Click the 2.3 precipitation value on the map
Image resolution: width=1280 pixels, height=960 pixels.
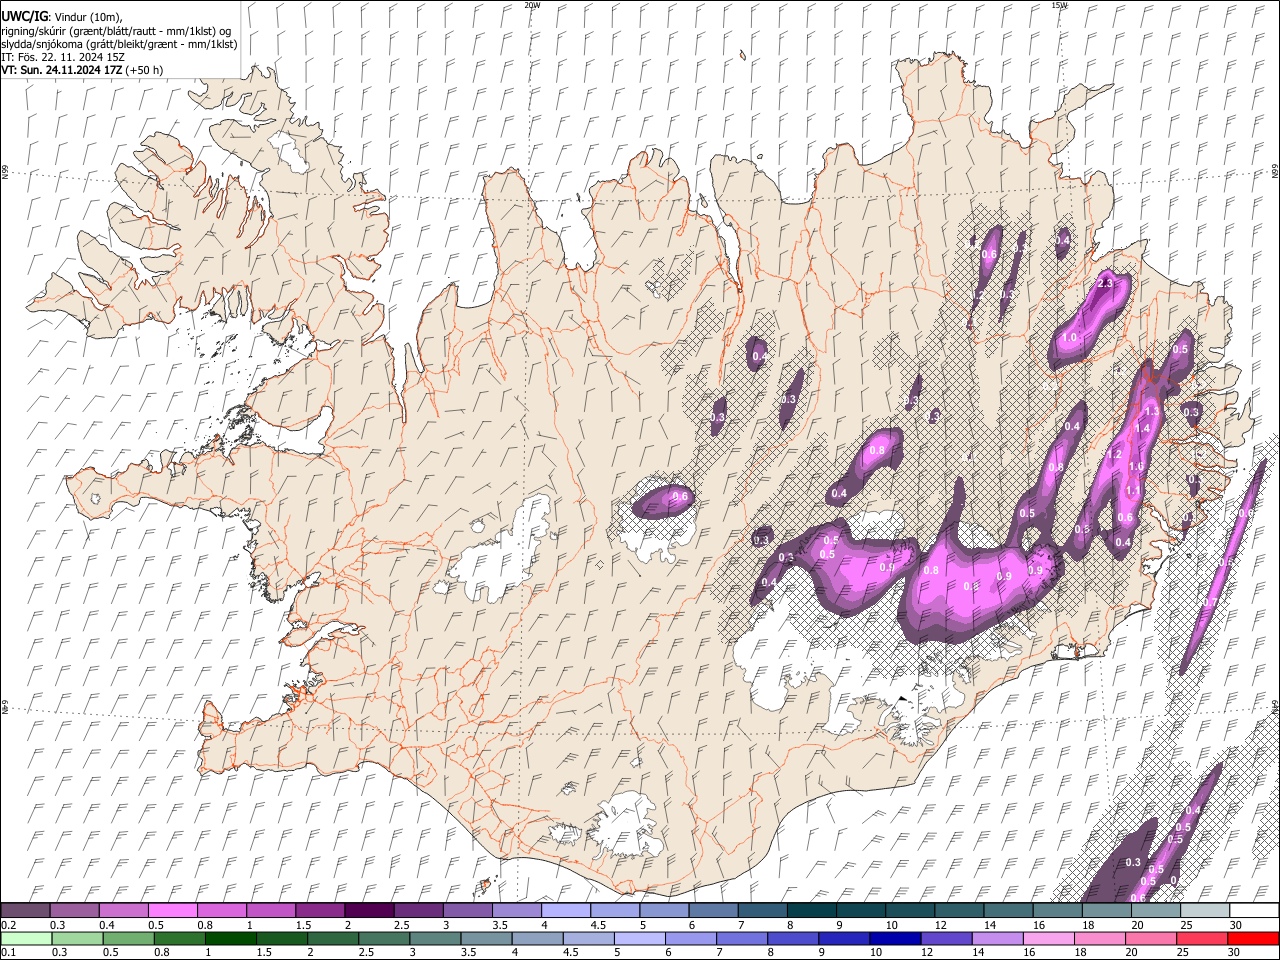(1105, 284)
